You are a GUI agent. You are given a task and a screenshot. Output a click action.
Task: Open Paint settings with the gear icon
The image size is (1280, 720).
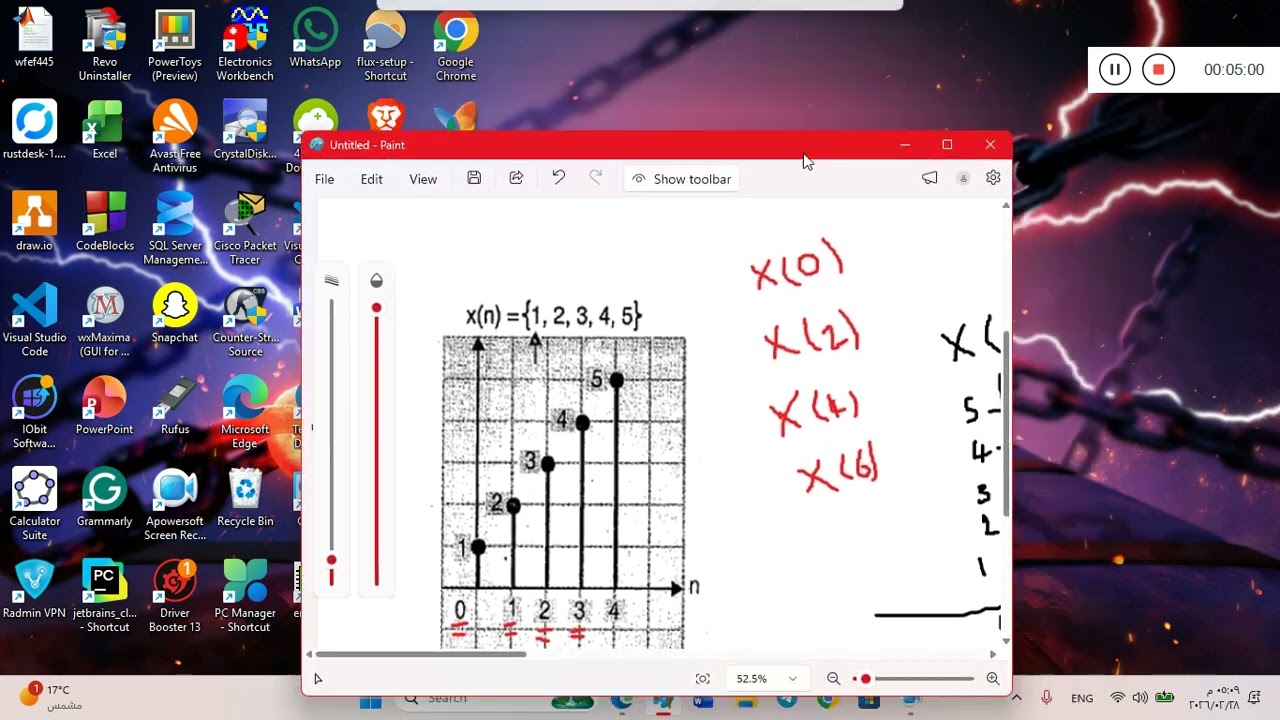pyautogui.click(x=993, y=178)
